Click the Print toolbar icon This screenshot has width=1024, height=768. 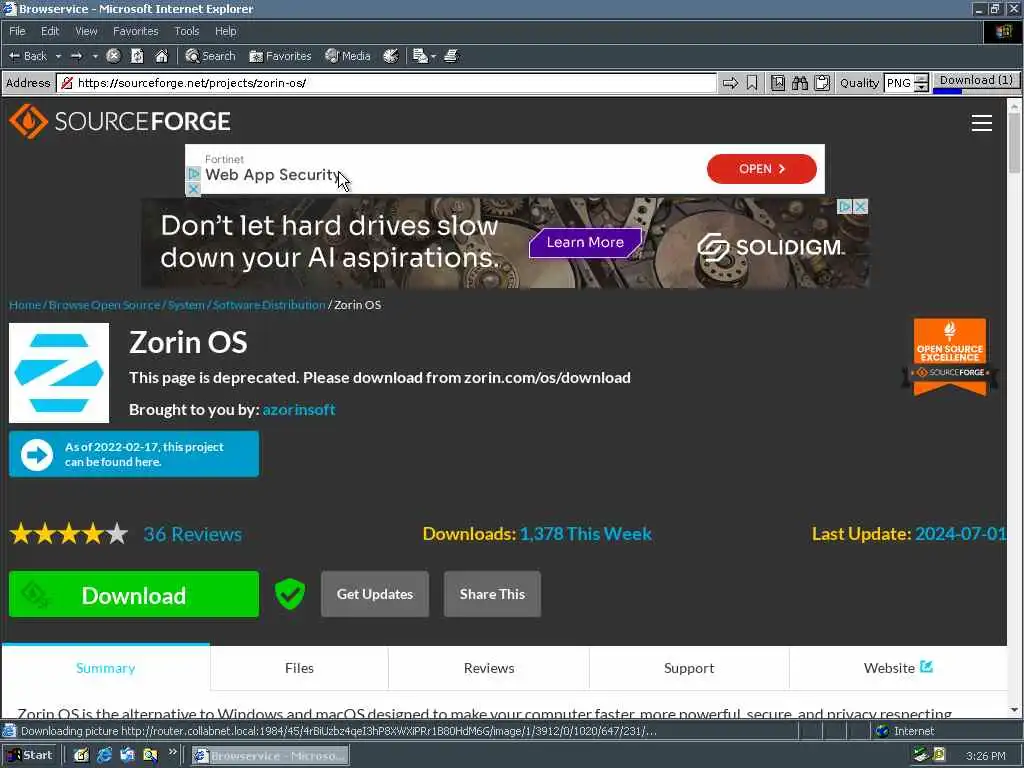click(451, 56)
